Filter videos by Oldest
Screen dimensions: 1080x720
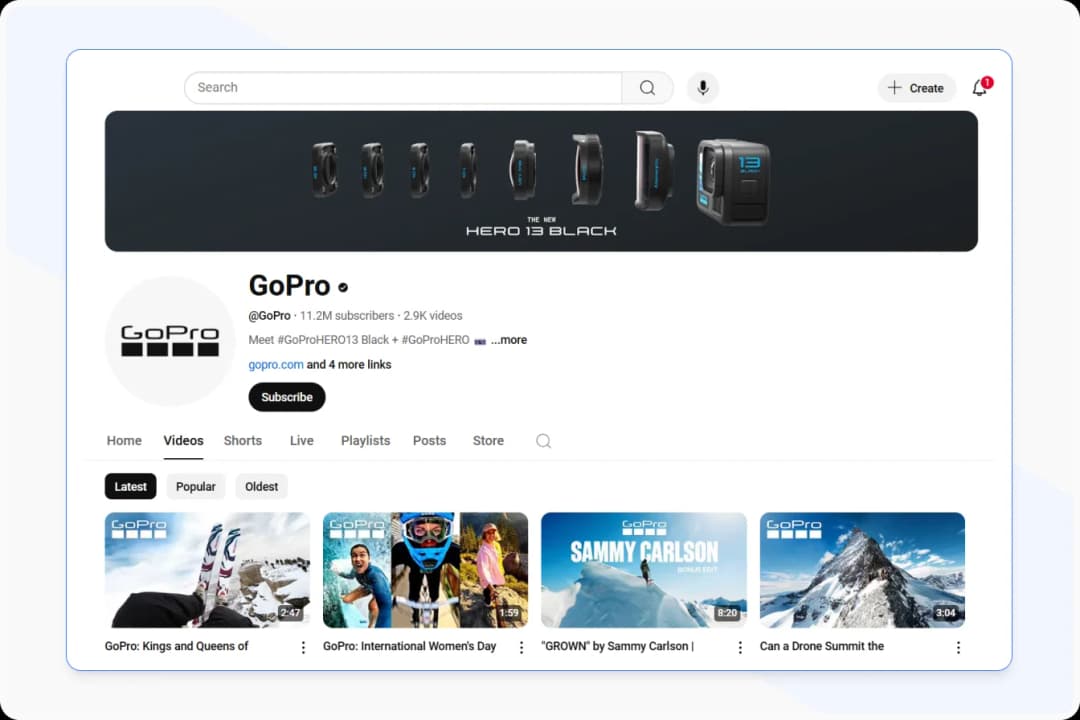tap(261, 486)
